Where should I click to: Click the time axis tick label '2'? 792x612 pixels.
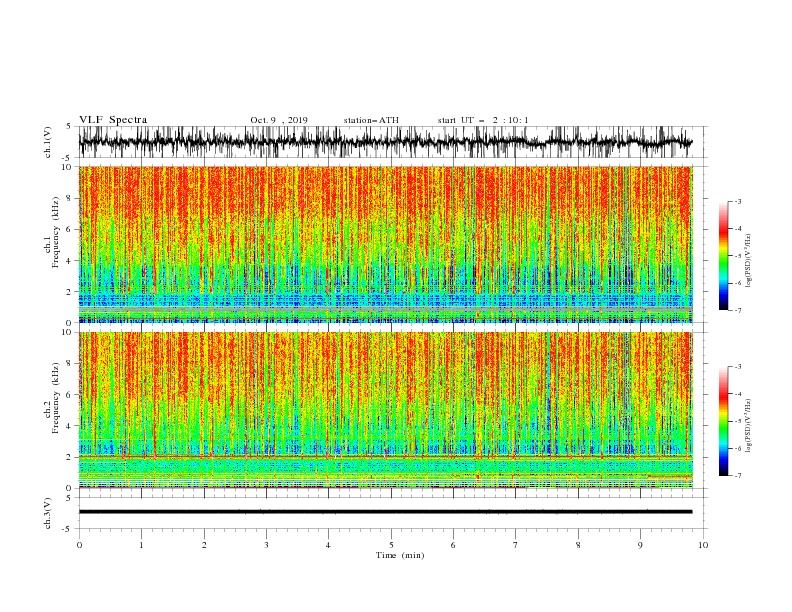tap(204, 545)
